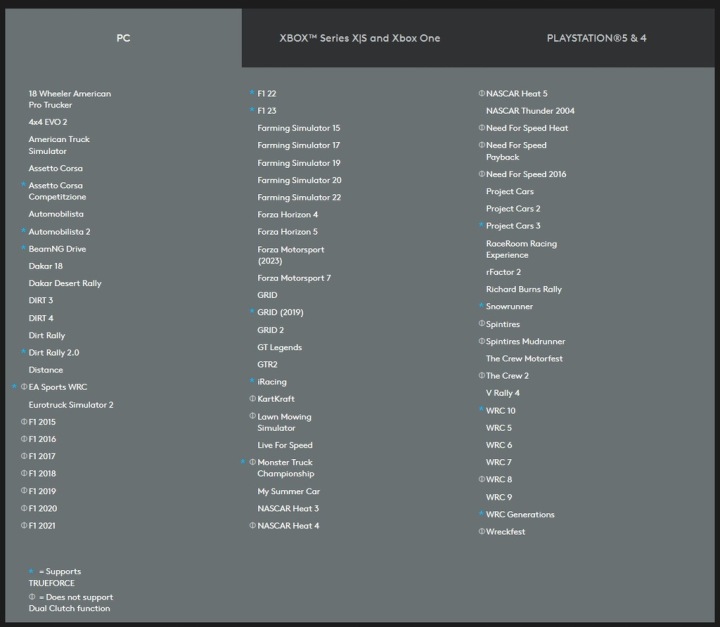Click Live For Speed

pos(285,445)
